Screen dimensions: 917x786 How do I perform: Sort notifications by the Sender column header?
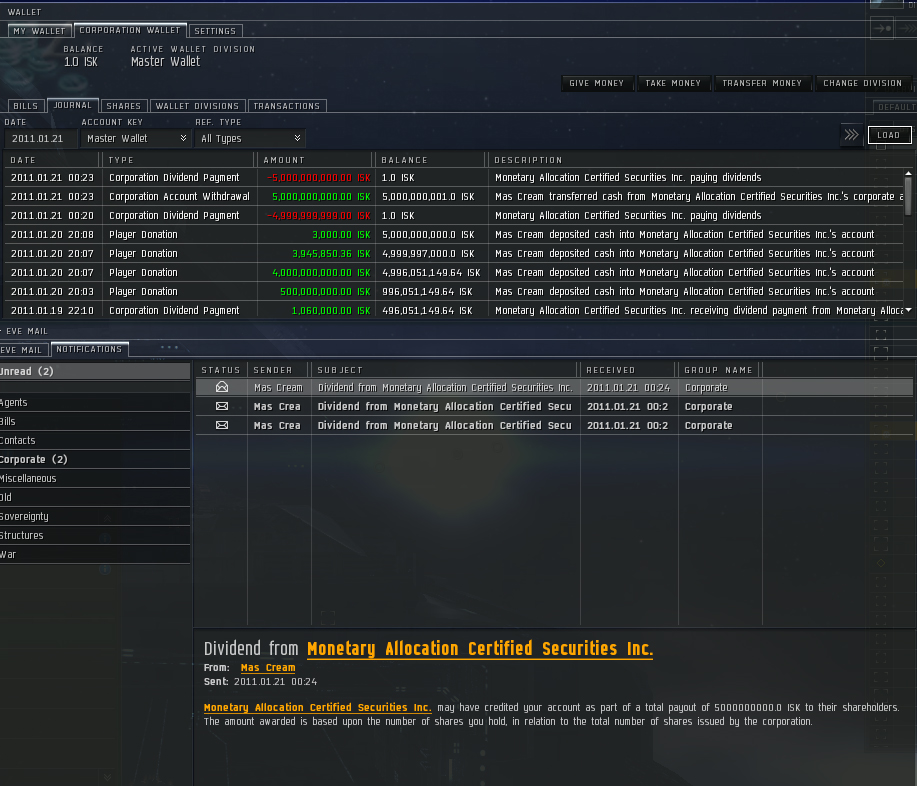[279, 370]
